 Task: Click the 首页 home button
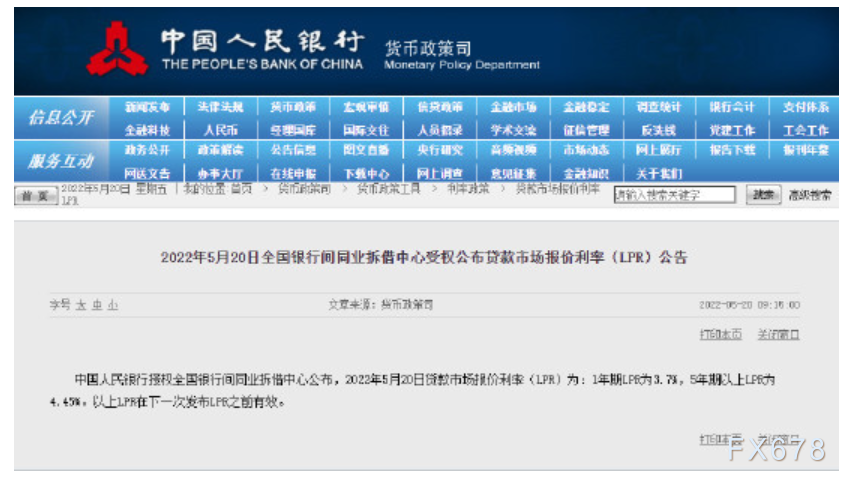pyautogui.click(x=36, y=196)
